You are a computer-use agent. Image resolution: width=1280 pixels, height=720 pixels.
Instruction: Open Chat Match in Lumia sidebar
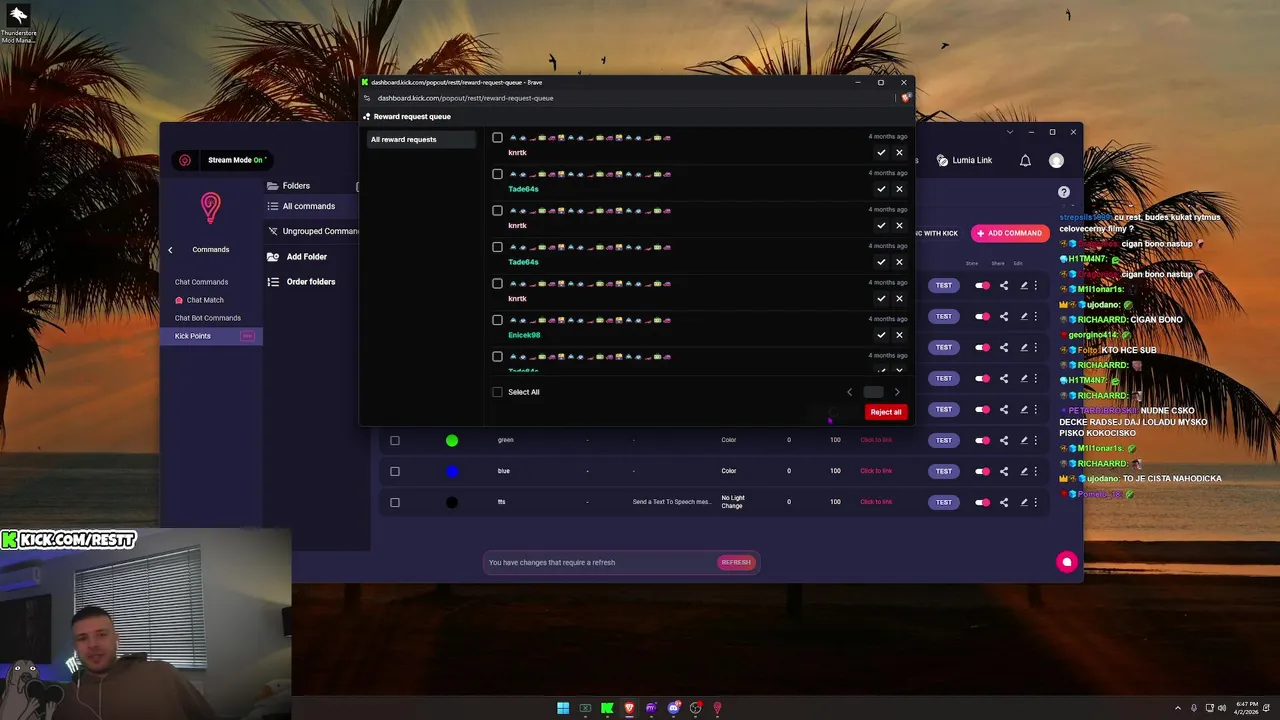pyautogui.click(x=200, y=300)
